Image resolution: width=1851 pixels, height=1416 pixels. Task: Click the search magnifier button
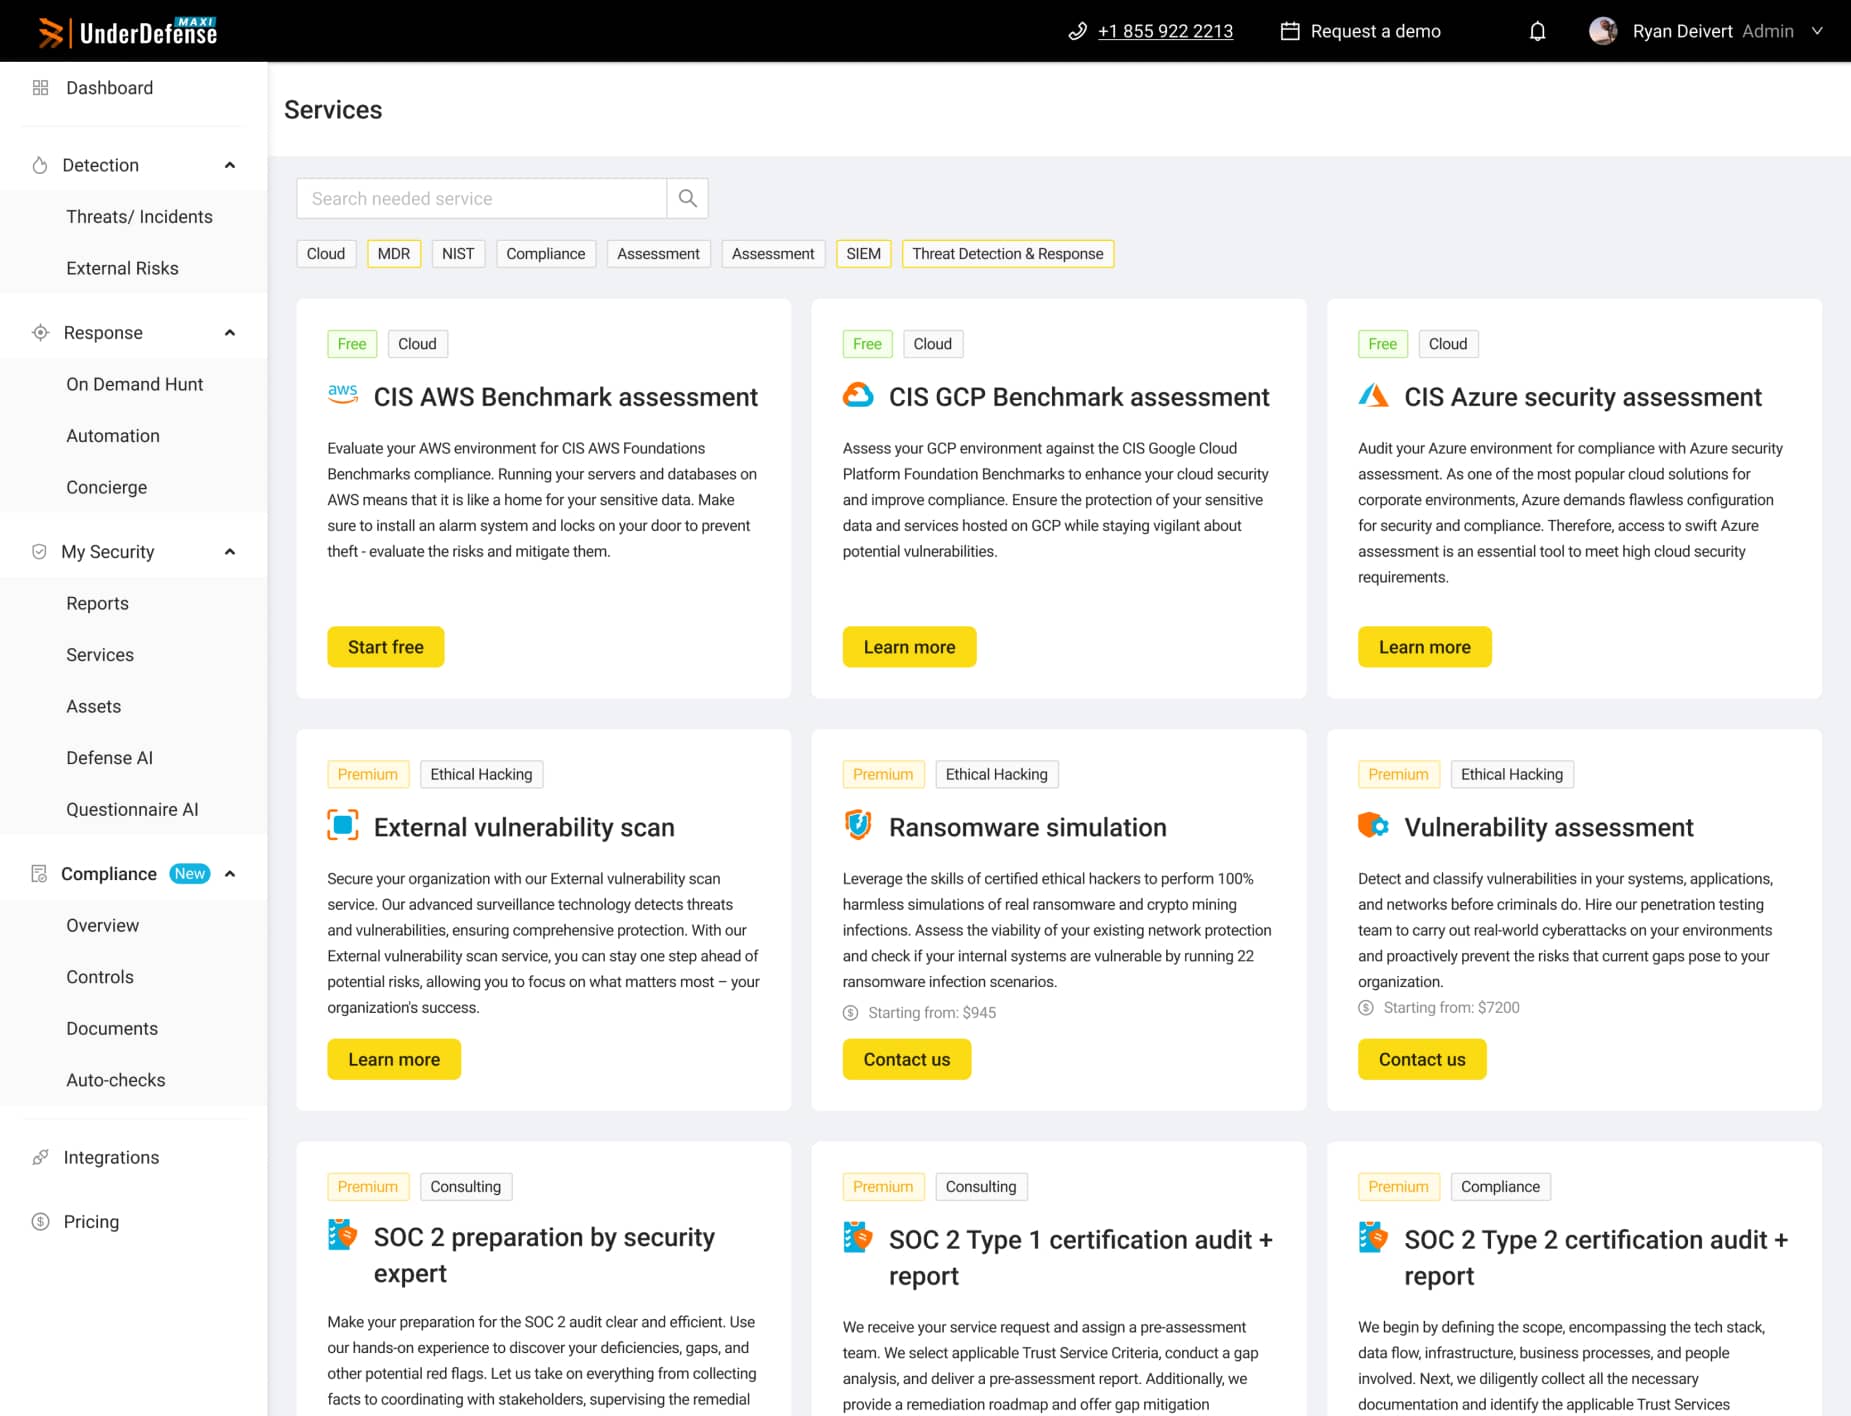687,198
